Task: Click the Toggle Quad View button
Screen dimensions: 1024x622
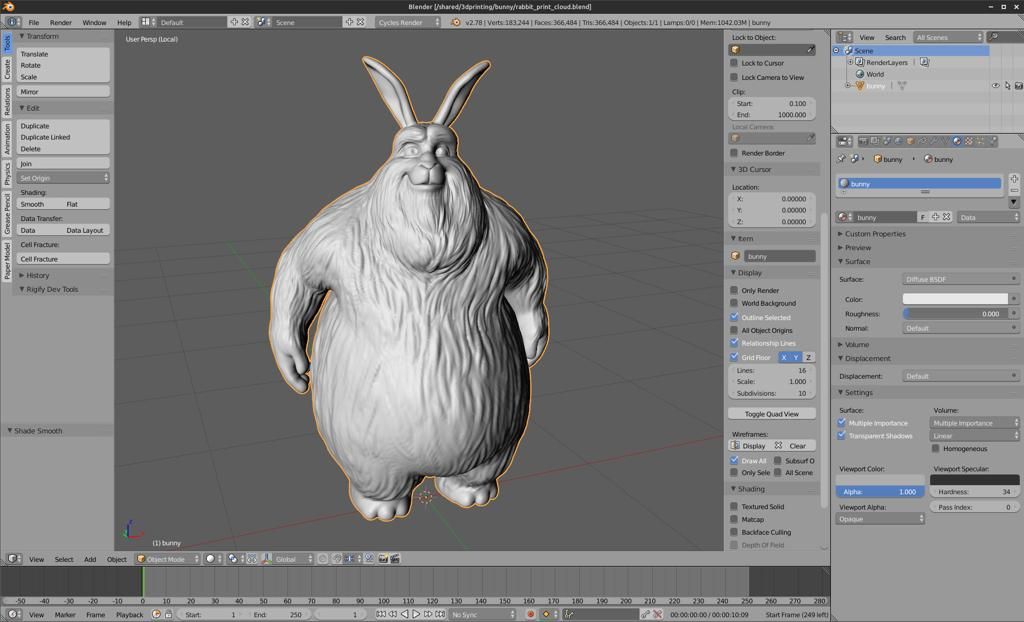Action: coord(772,414)
